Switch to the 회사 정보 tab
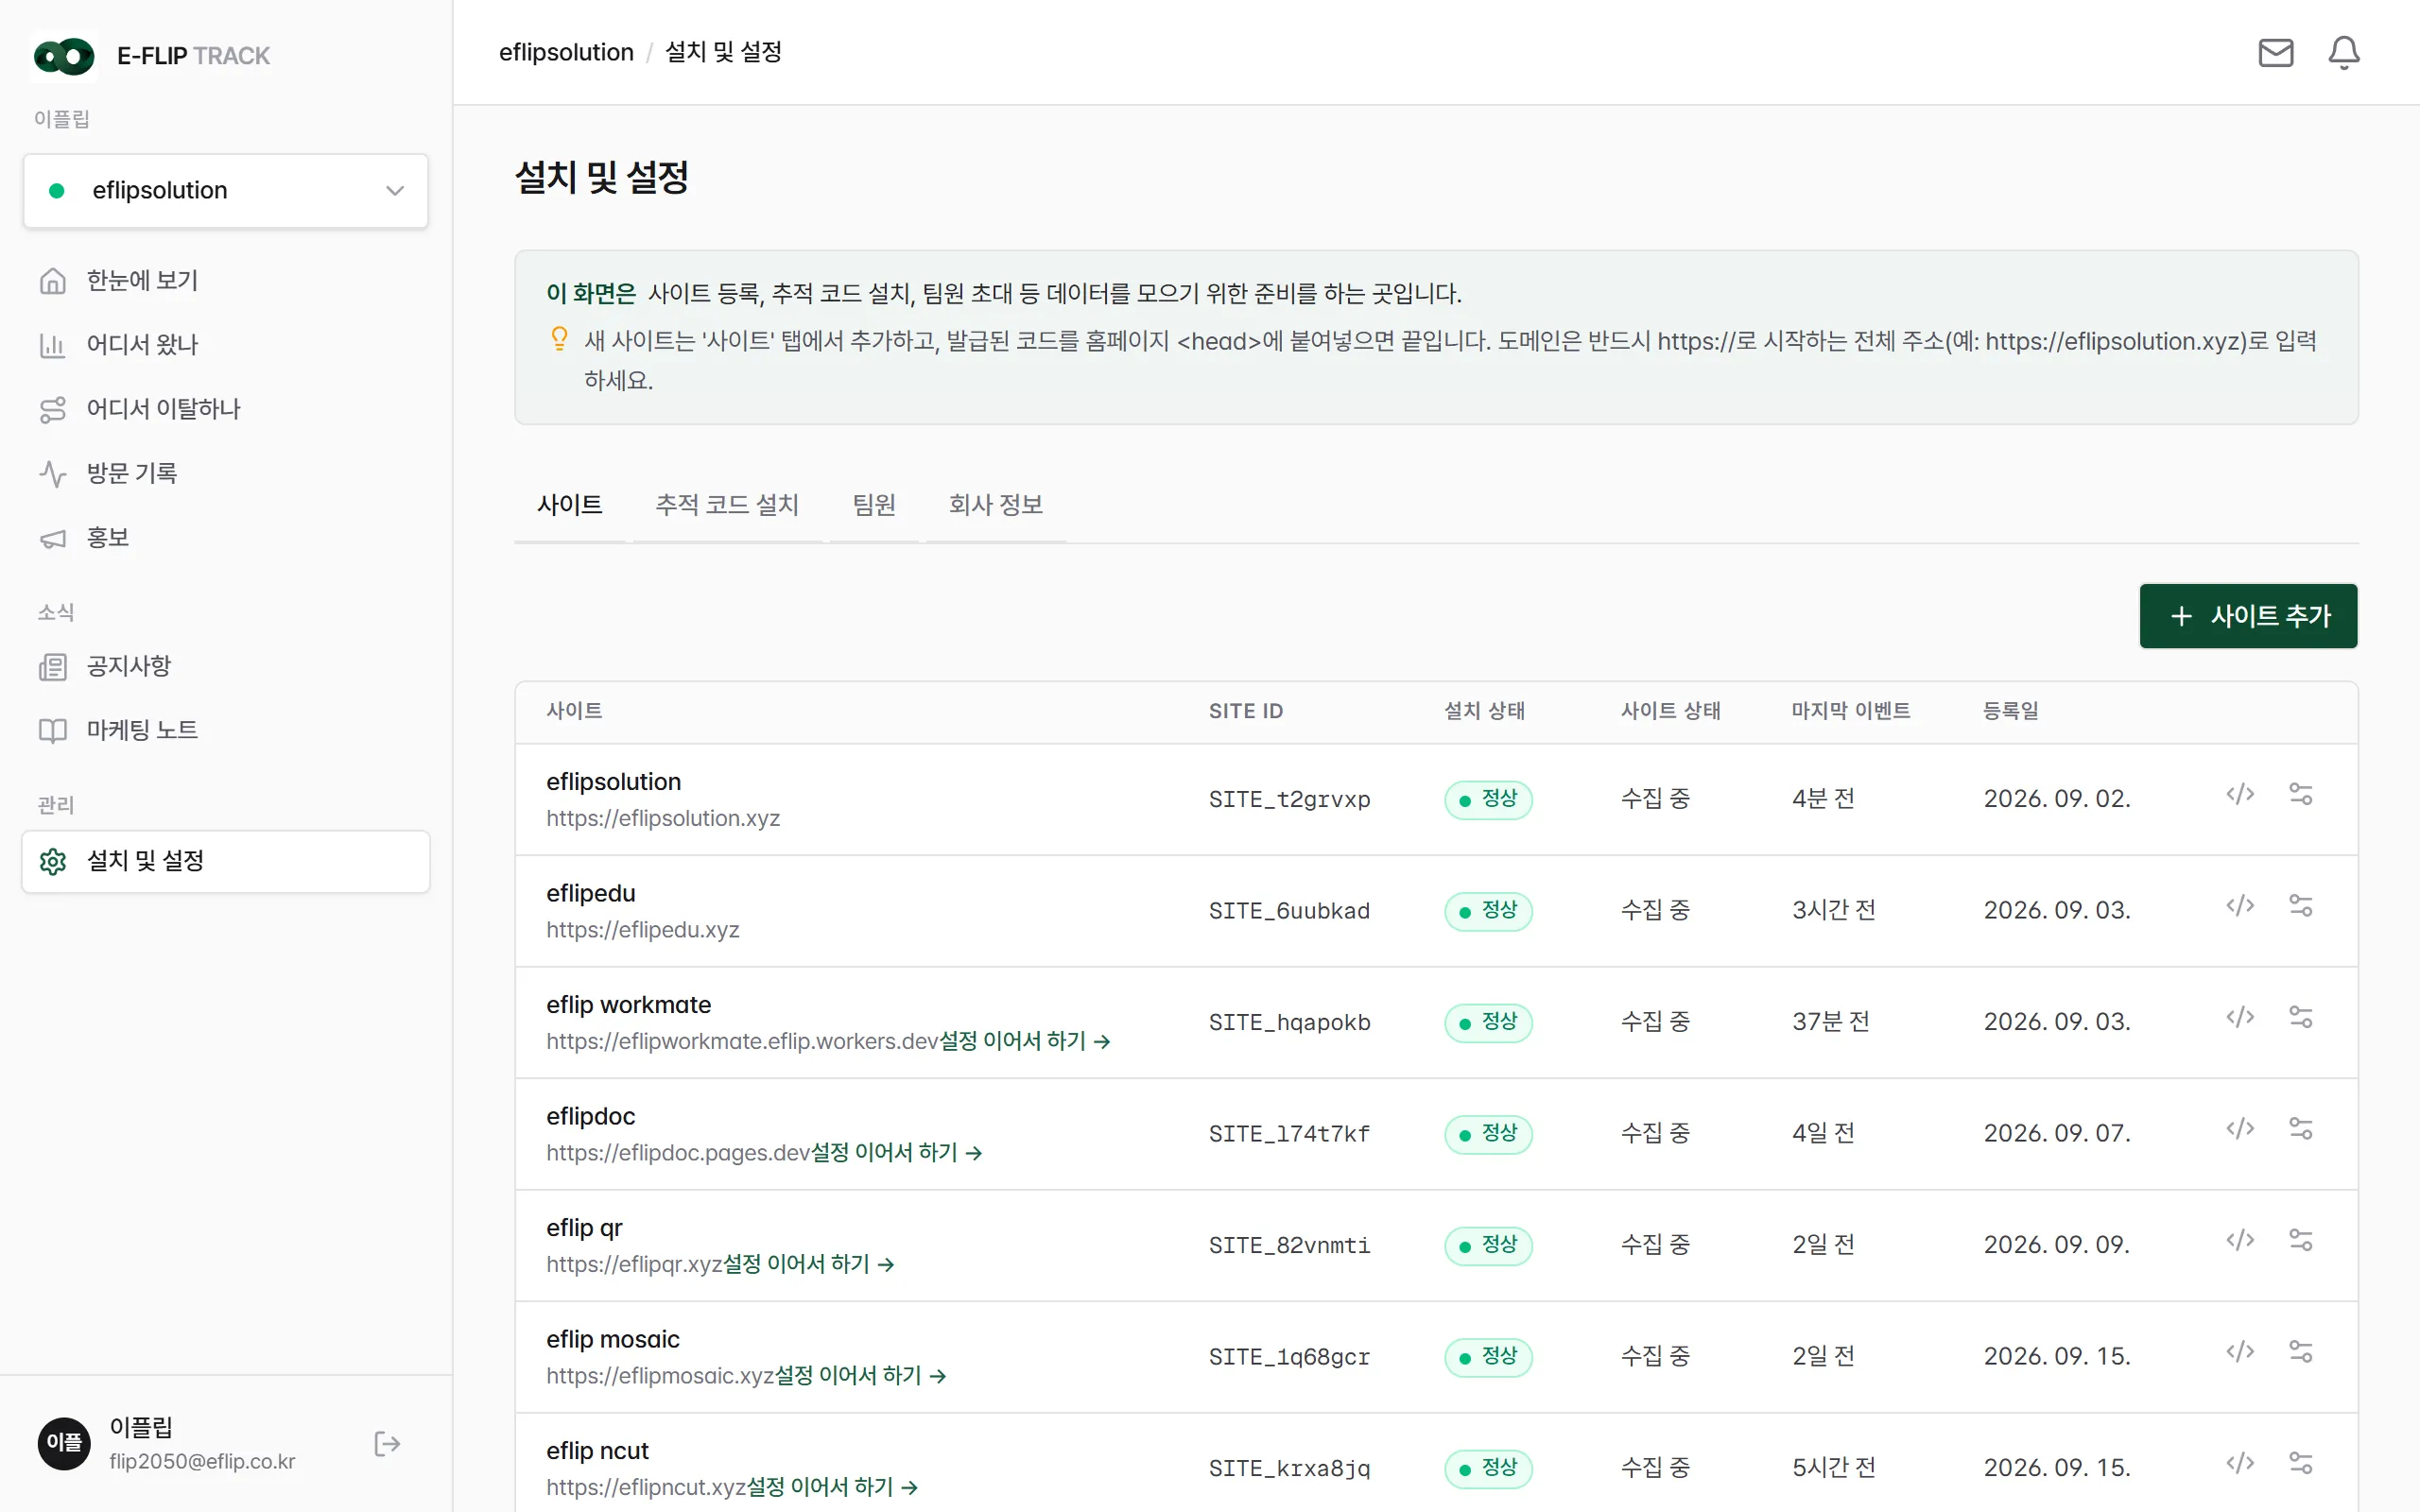This screenshot has height=1512, width=2420. [x=996, y=505]
